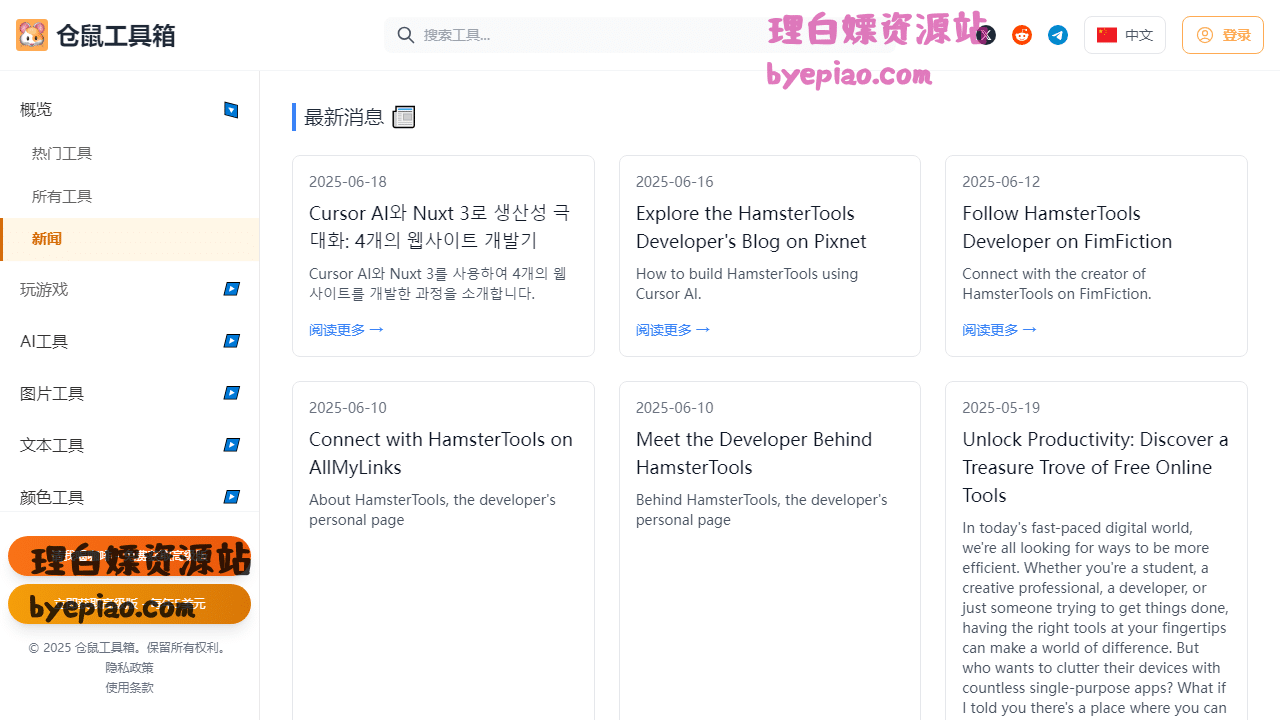The width and height of the screenshot is (1280, 720).
Task: Expand the 图片工具 sidebar category
Action: pyautogui.click(x=231, y=393)
